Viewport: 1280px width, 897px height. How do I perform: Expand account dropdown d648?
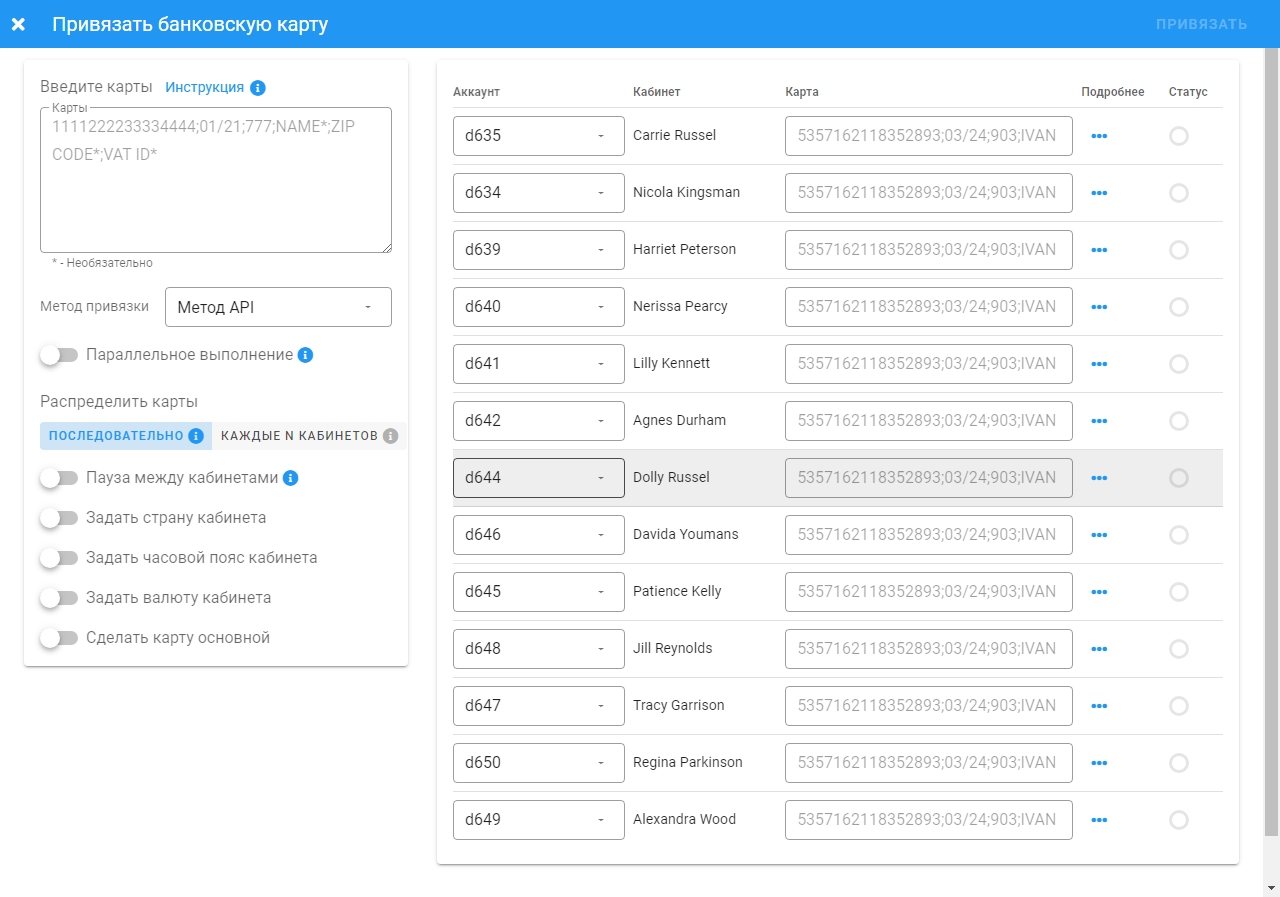539,649
